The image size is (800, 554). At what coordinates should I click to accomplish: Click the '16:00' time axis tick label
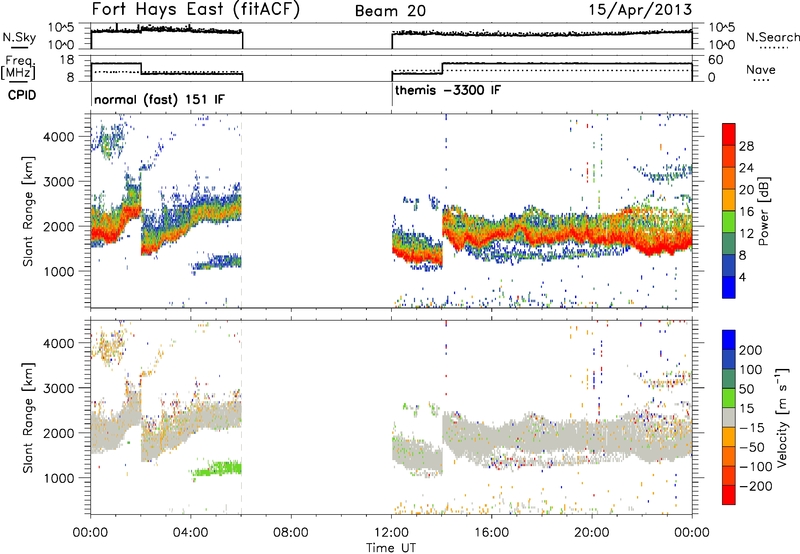click(x=491, y=533)
